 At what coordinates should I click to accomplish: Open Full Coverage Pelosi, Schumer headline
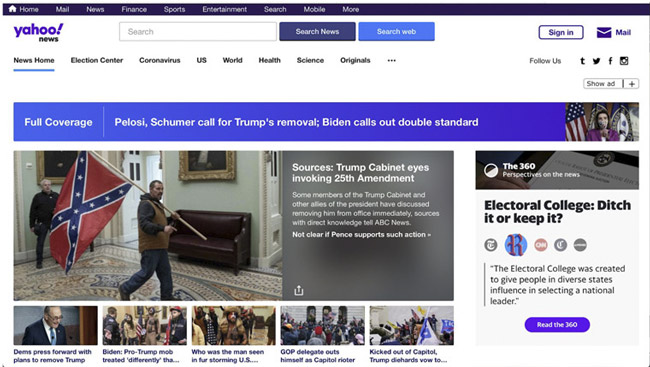(296, 122)
